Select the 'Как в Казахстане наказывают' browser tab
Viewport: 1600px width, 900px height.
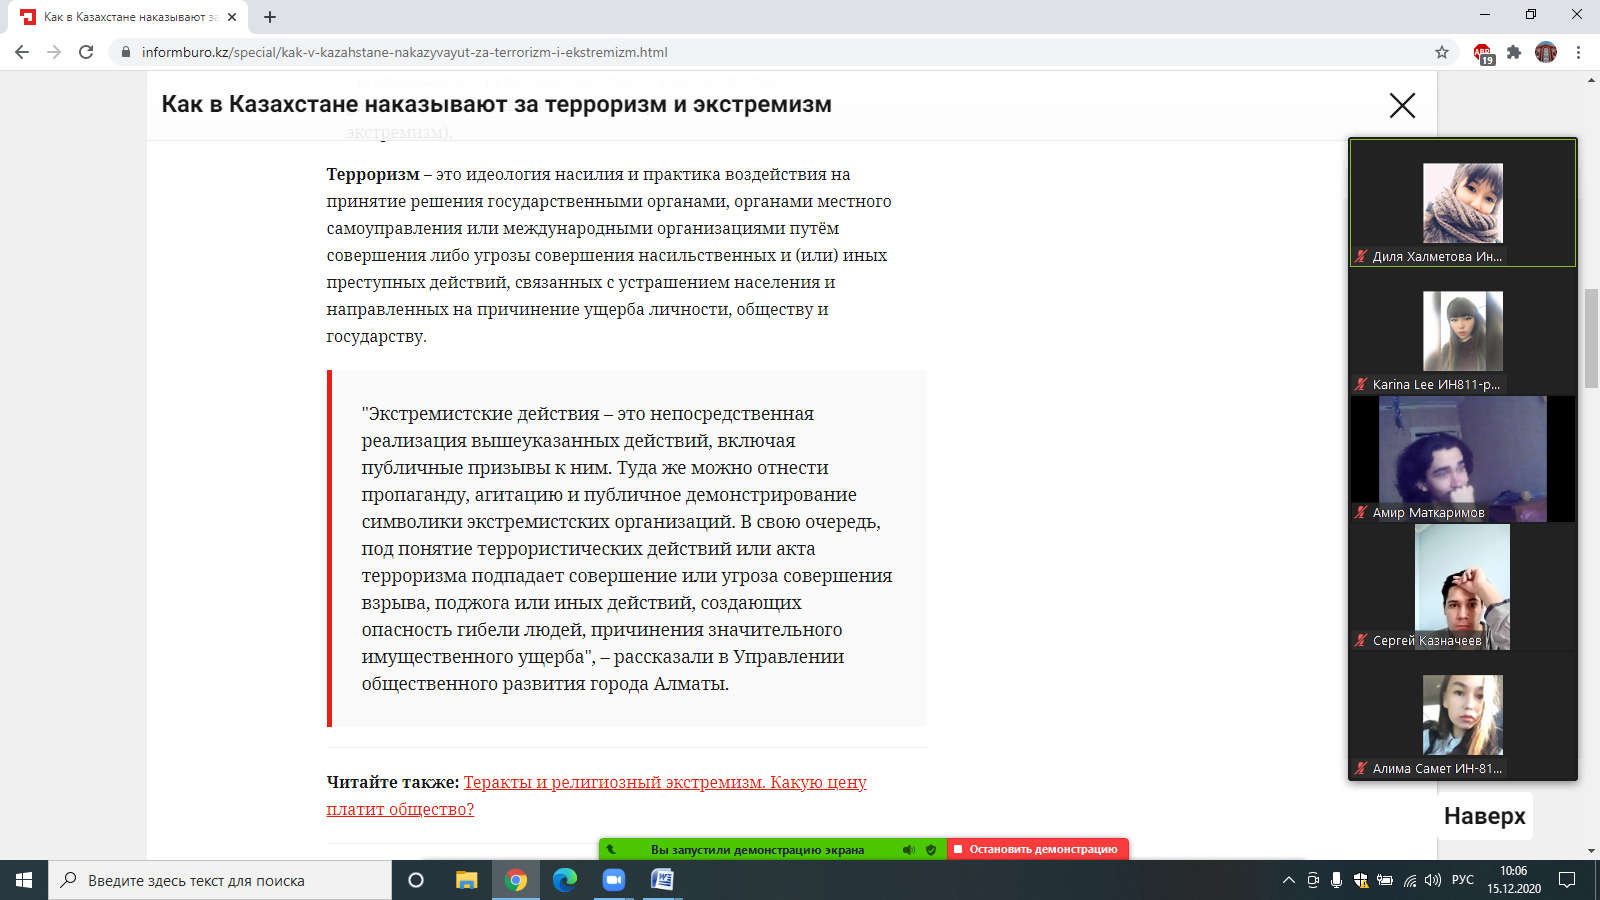pos(129,17)
